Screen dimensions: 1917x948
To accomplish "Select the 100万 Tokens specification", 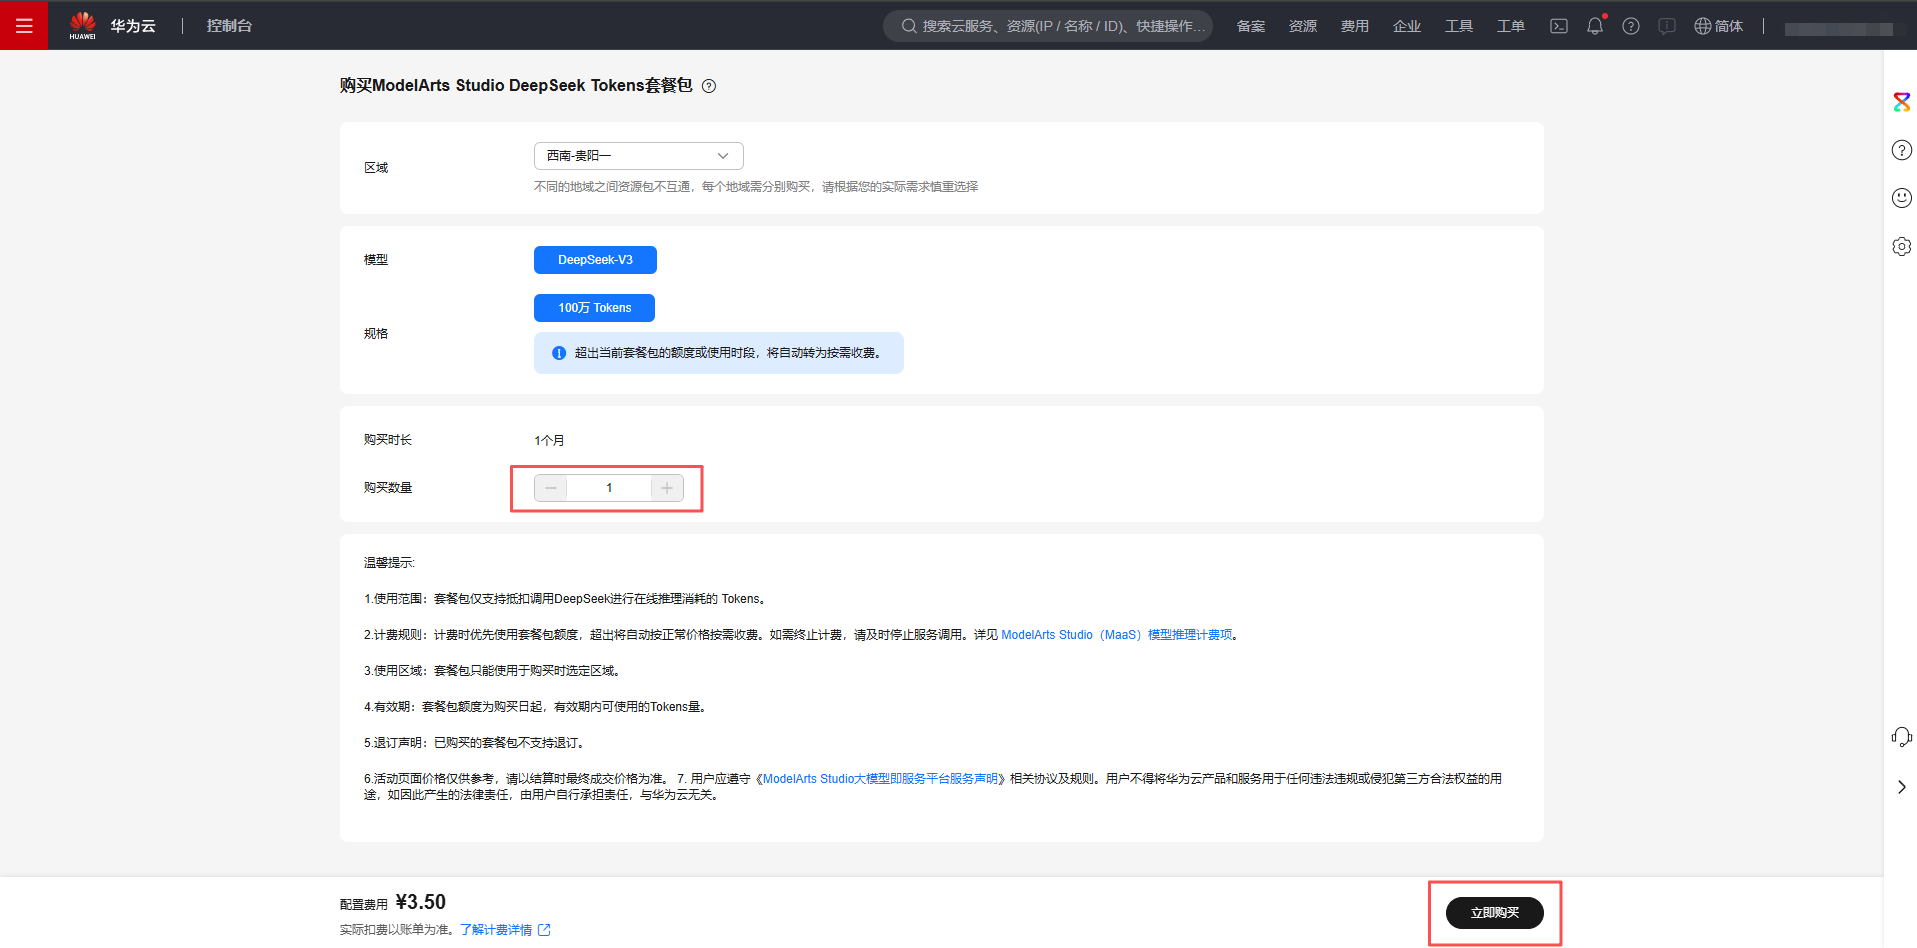I will 594,308.
